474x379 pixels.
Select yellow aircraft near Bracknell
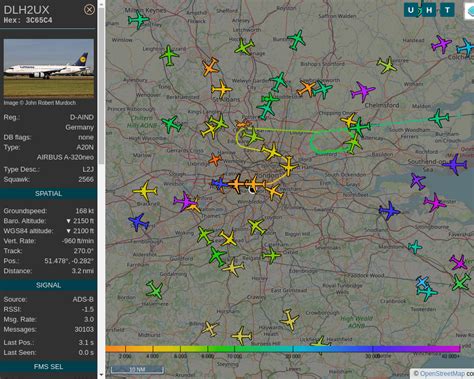click(x=145, y=191)
